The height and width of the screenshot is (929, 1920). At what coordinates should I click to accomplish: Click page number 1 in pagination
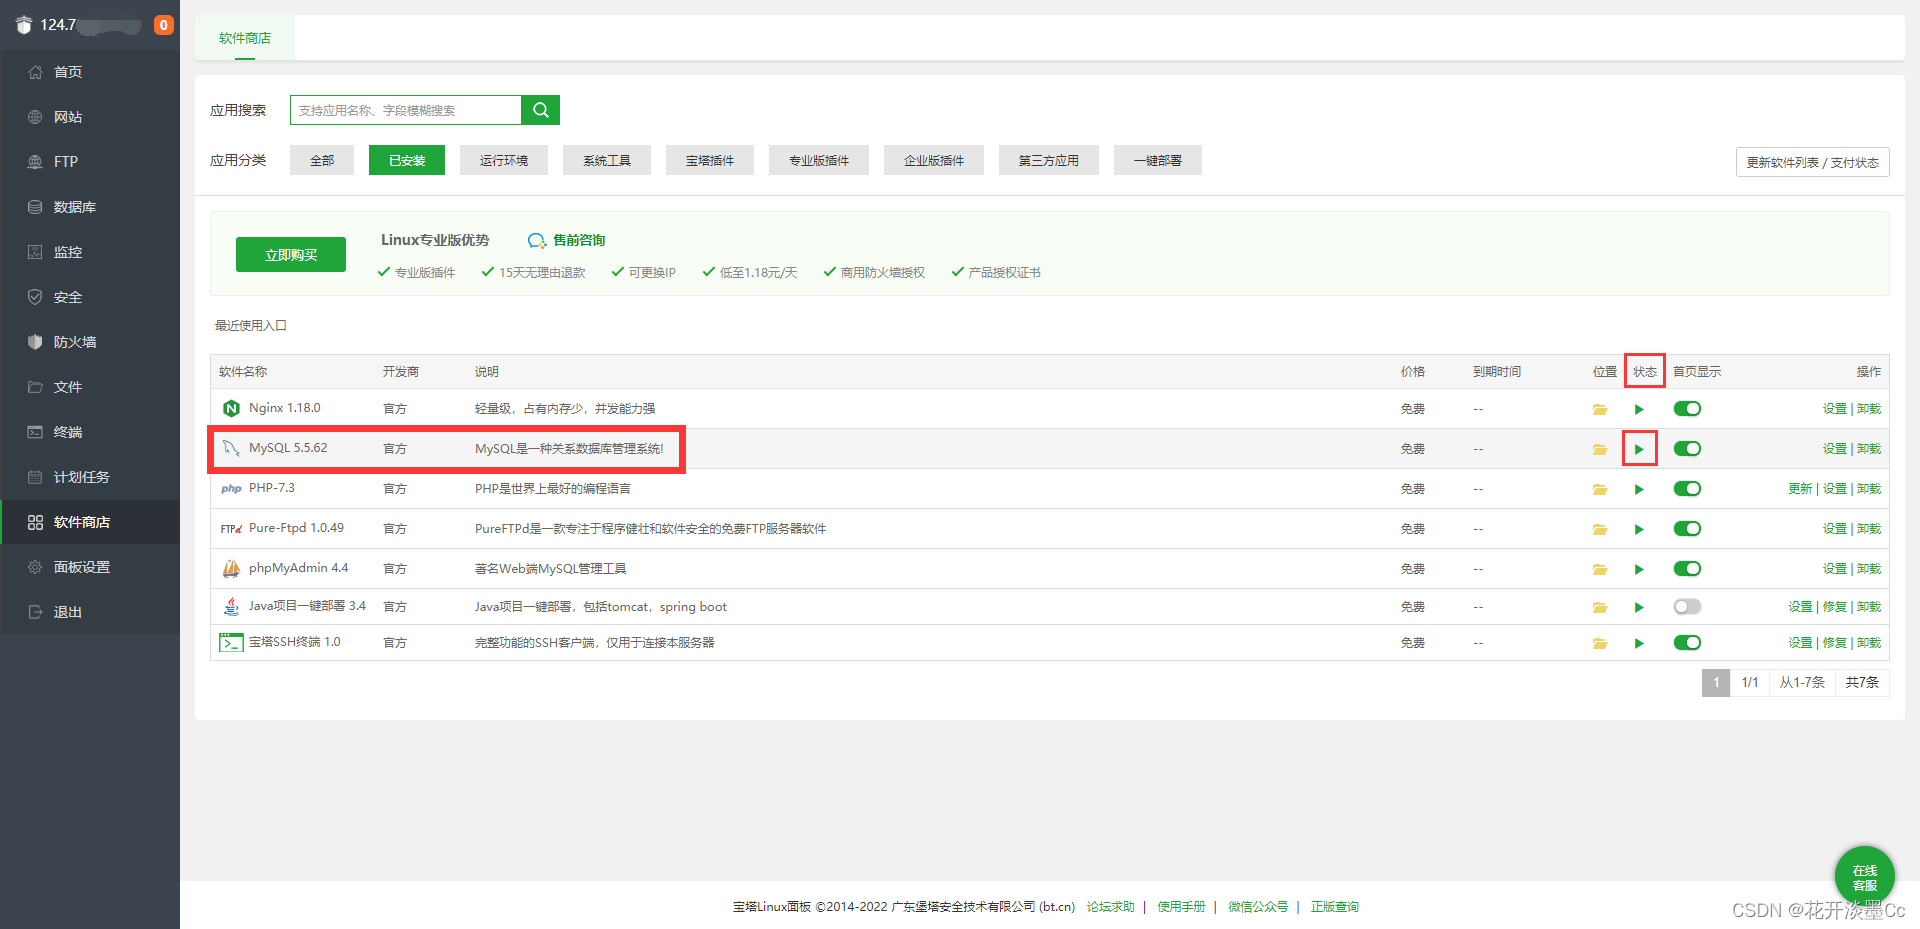click(x=1716, y=683)
